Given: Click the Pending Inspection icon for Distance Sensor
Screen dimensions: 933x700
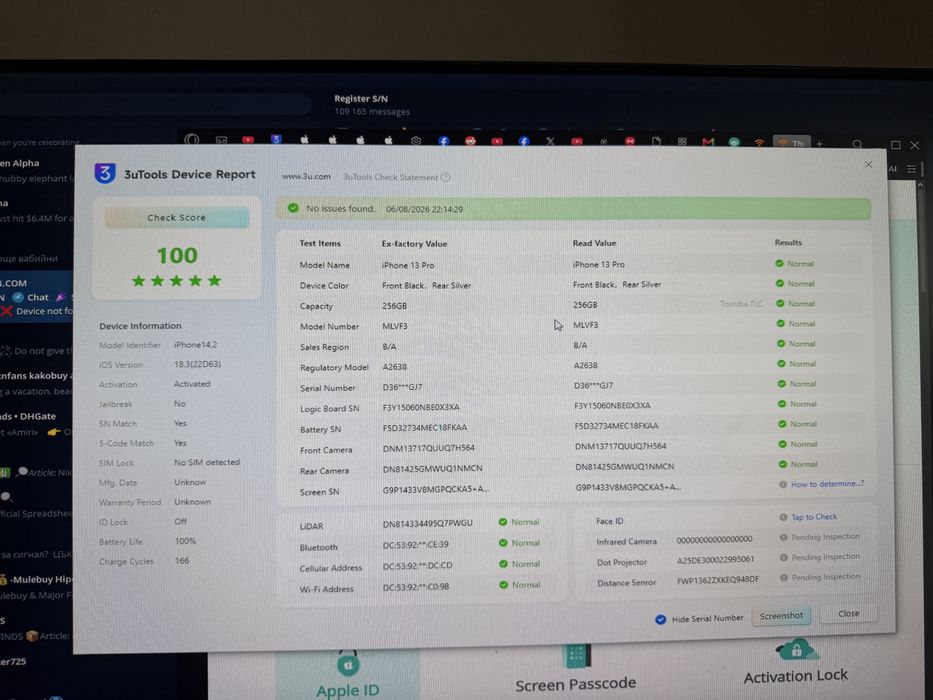Looking at the screenshot, I should click(x=784, y=577).
